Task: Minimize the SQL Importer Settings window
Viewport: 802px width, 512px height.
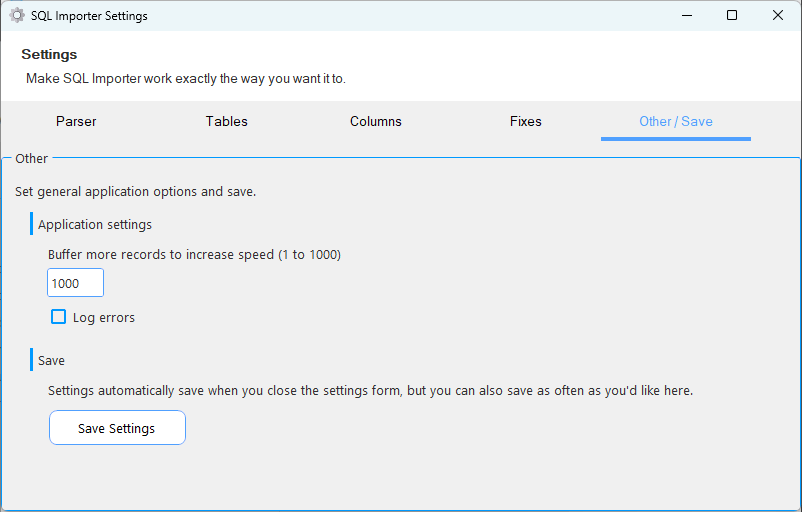Action: 687,15
